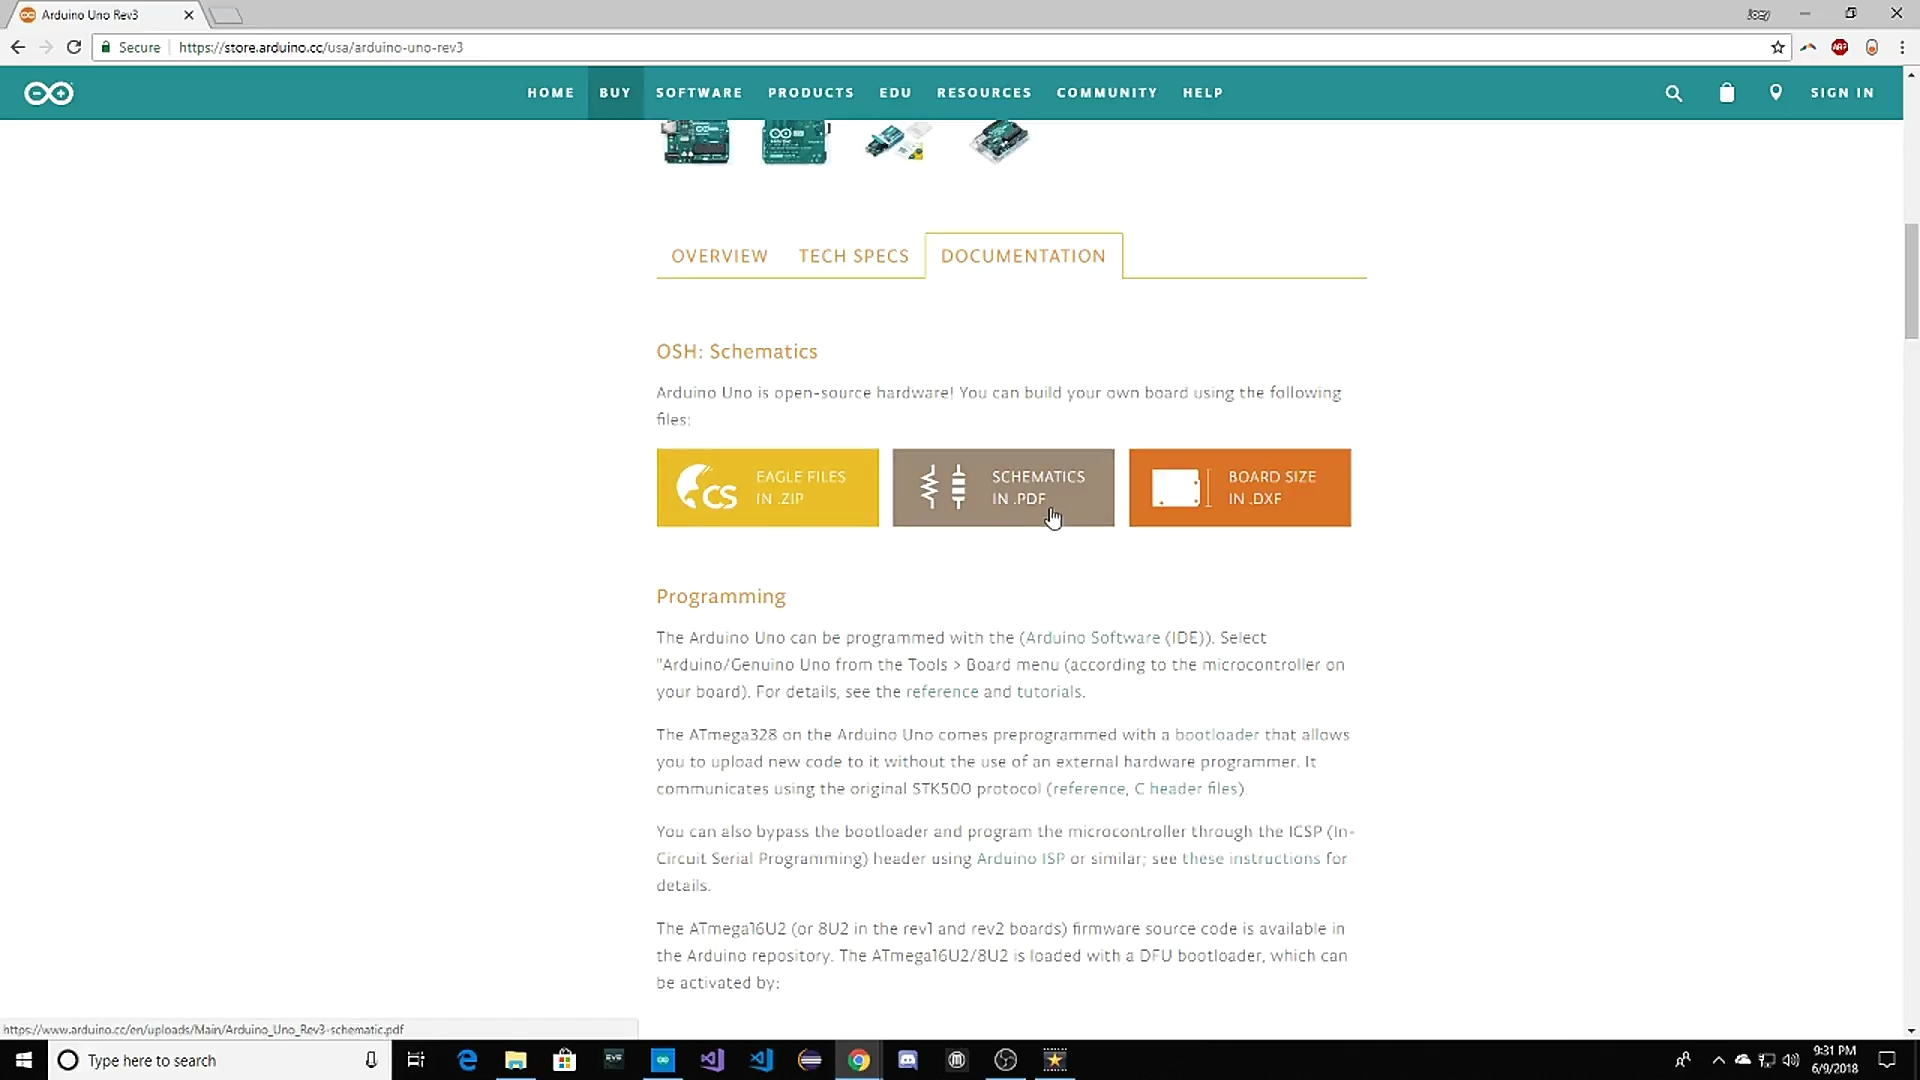This screenshot has width=1920, height=1080.
Task: Open the Software menu item
Action: coord(699,93)
